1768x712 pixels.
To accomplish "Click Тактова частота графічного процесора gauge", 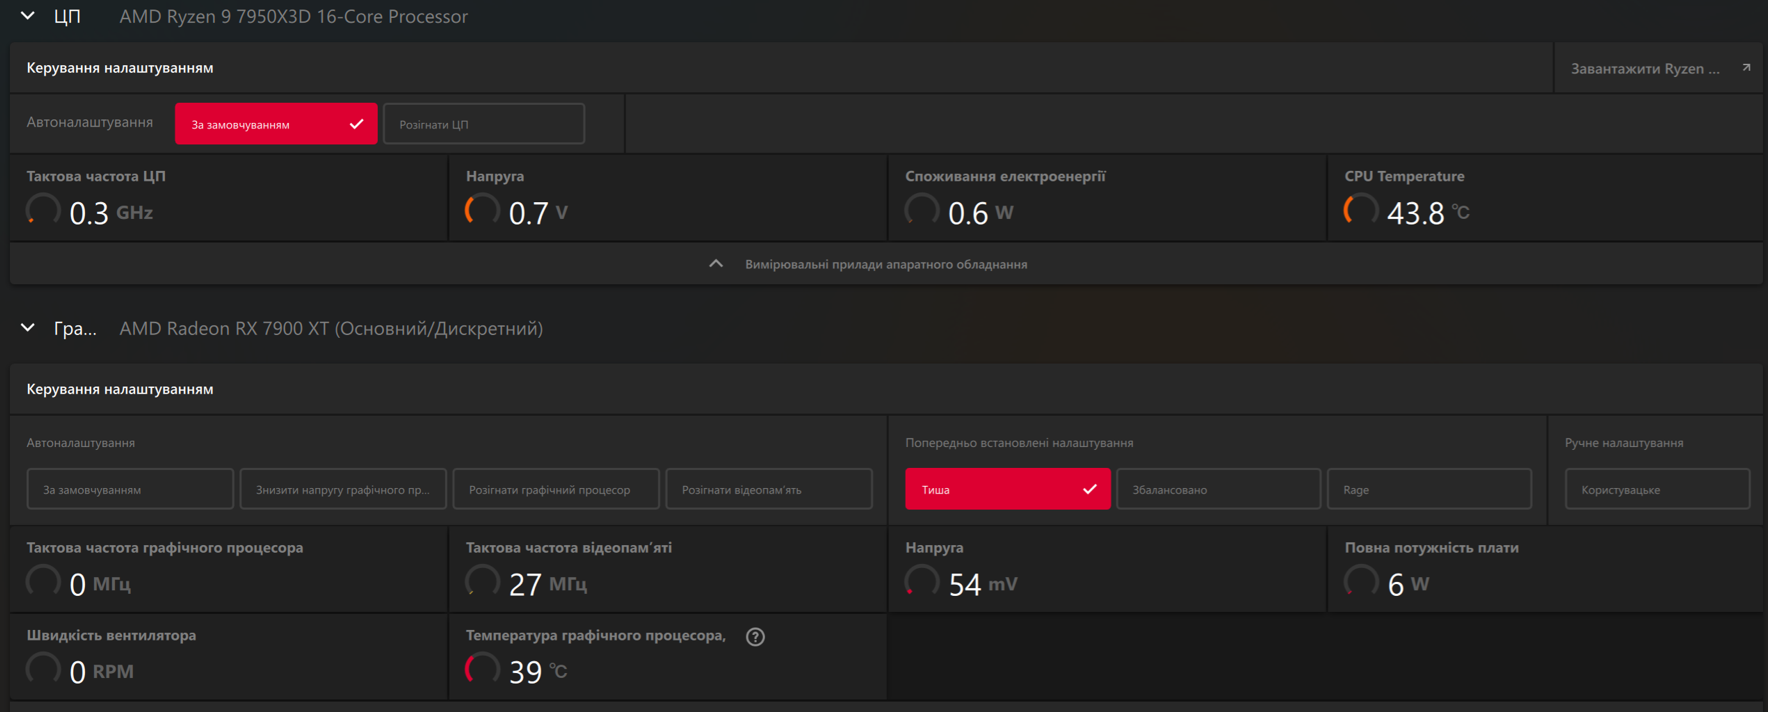I will click(43, 582).
